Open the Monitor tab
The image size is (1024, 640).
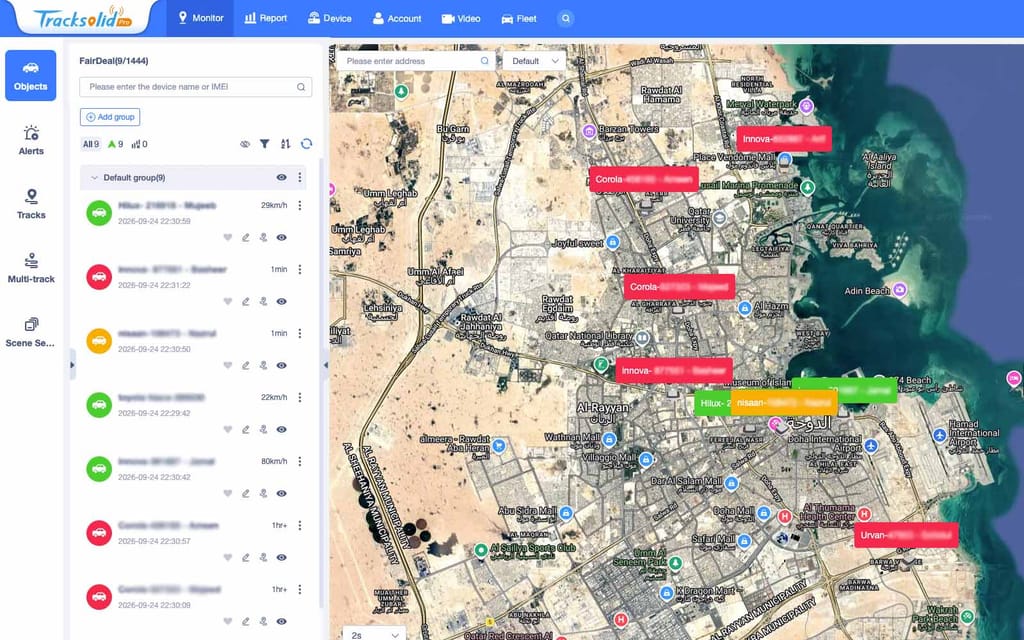(x=201, y=18)
